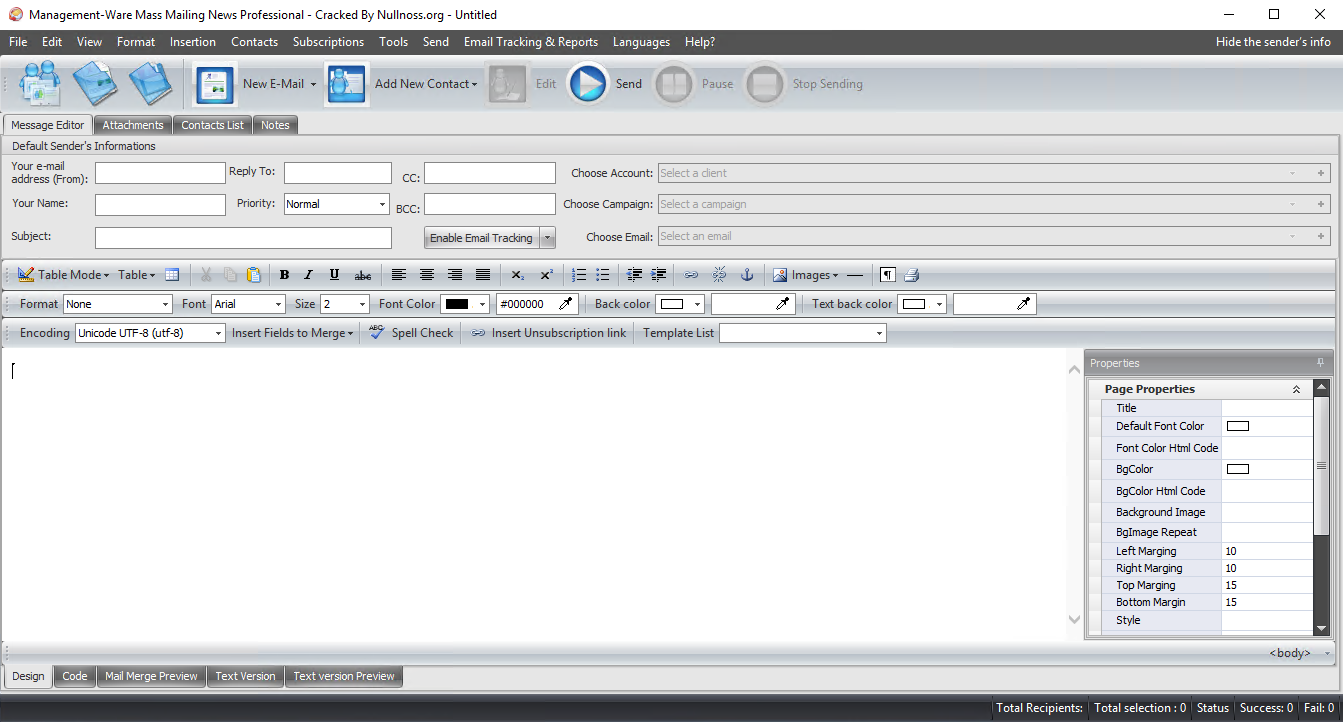Screen dimensions: 1343x722
Task: Pick text back color with its eyedropper
Action: click(1024, 304)
